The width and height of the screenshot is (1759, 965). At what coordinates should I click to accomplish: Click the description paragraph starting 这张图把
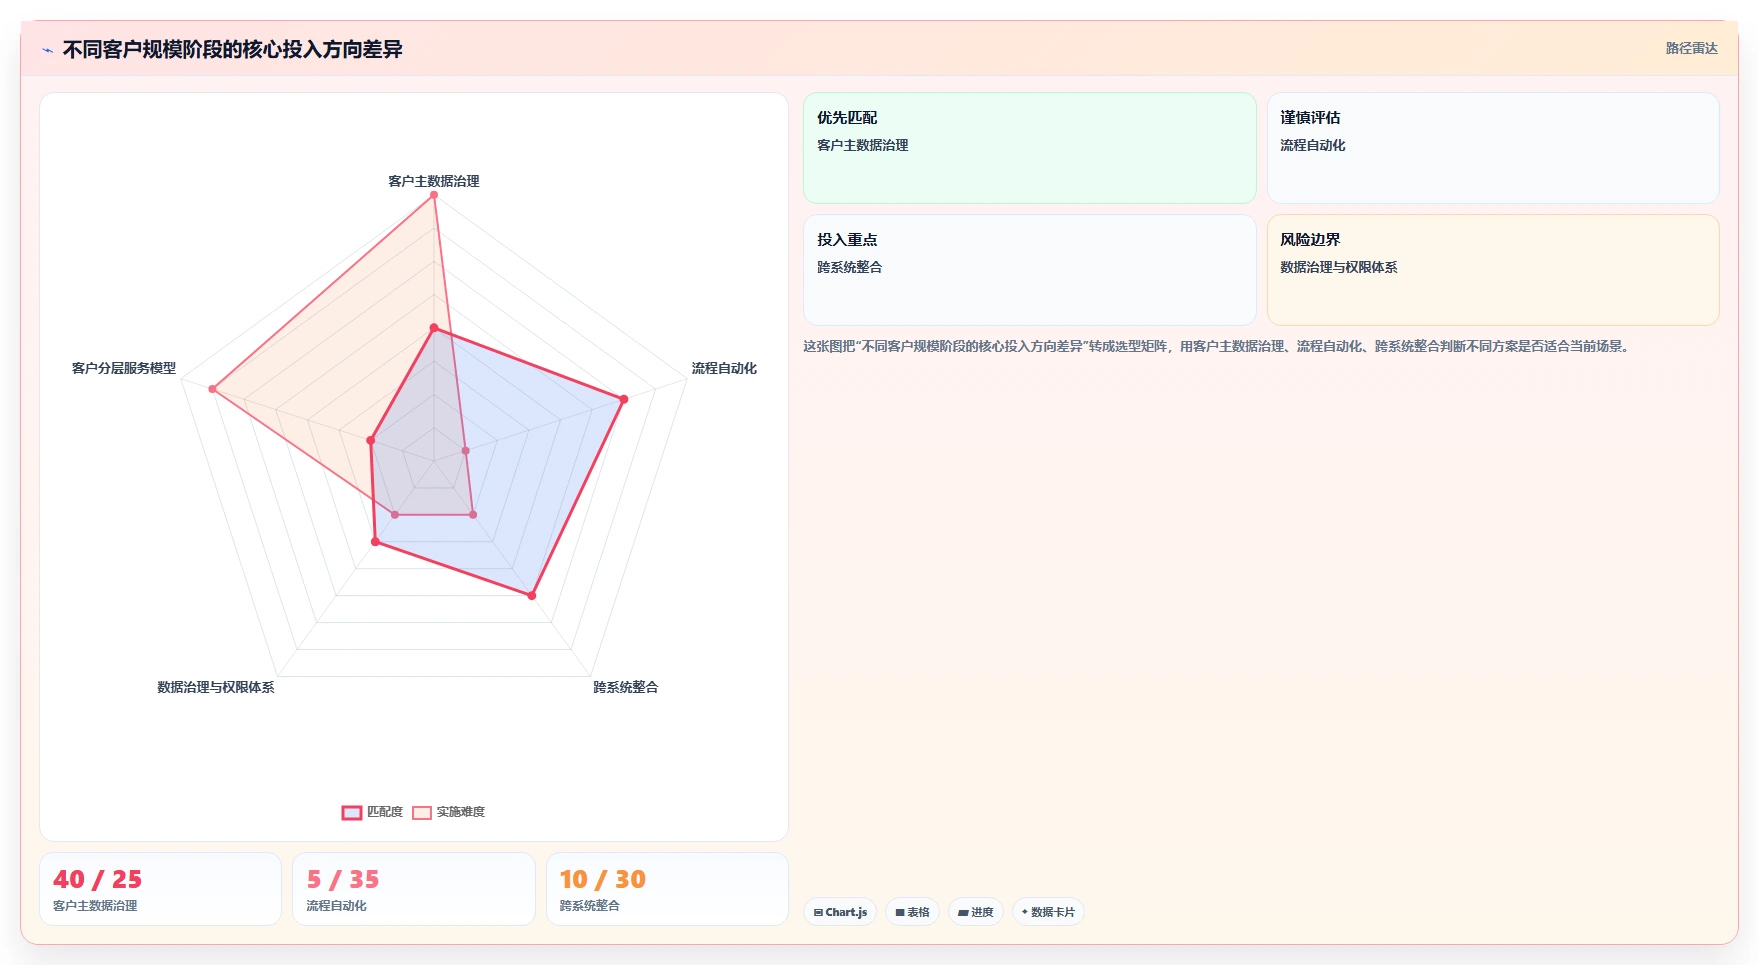point(1218,346)
